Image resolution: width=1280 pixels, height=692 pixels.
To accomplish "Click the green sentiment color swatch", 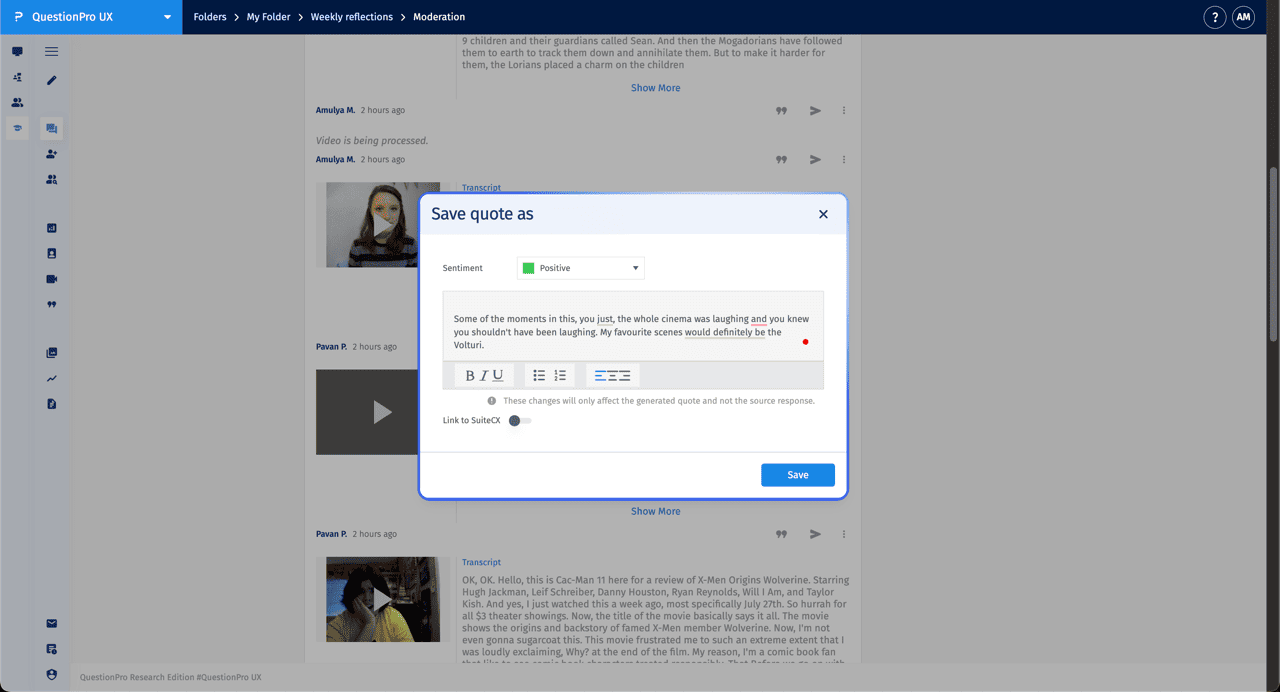I will (x=529, y=267).
